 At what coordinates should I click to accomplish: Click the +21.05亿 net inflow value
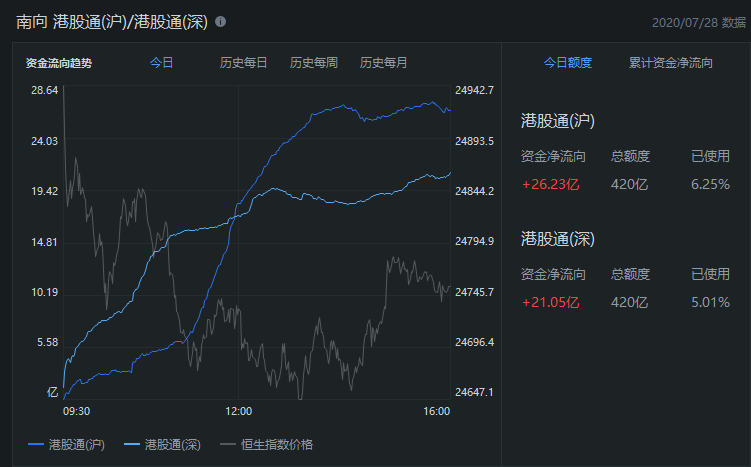point(551,302)
